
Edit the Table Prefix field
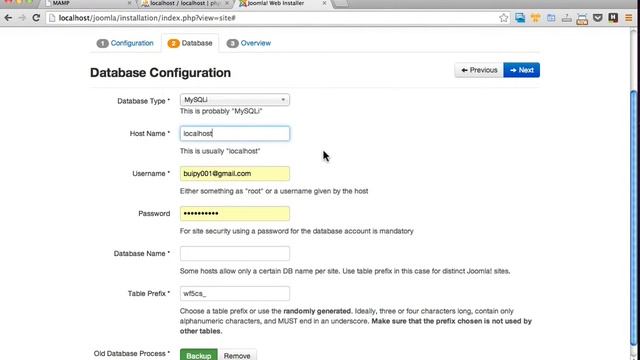pos(235,293)
